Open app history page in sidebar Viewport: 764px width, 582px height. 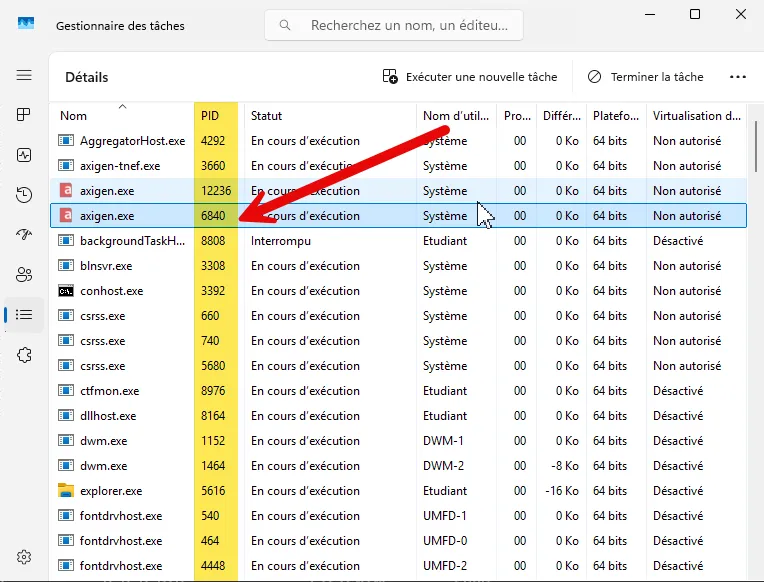point(24,195)
